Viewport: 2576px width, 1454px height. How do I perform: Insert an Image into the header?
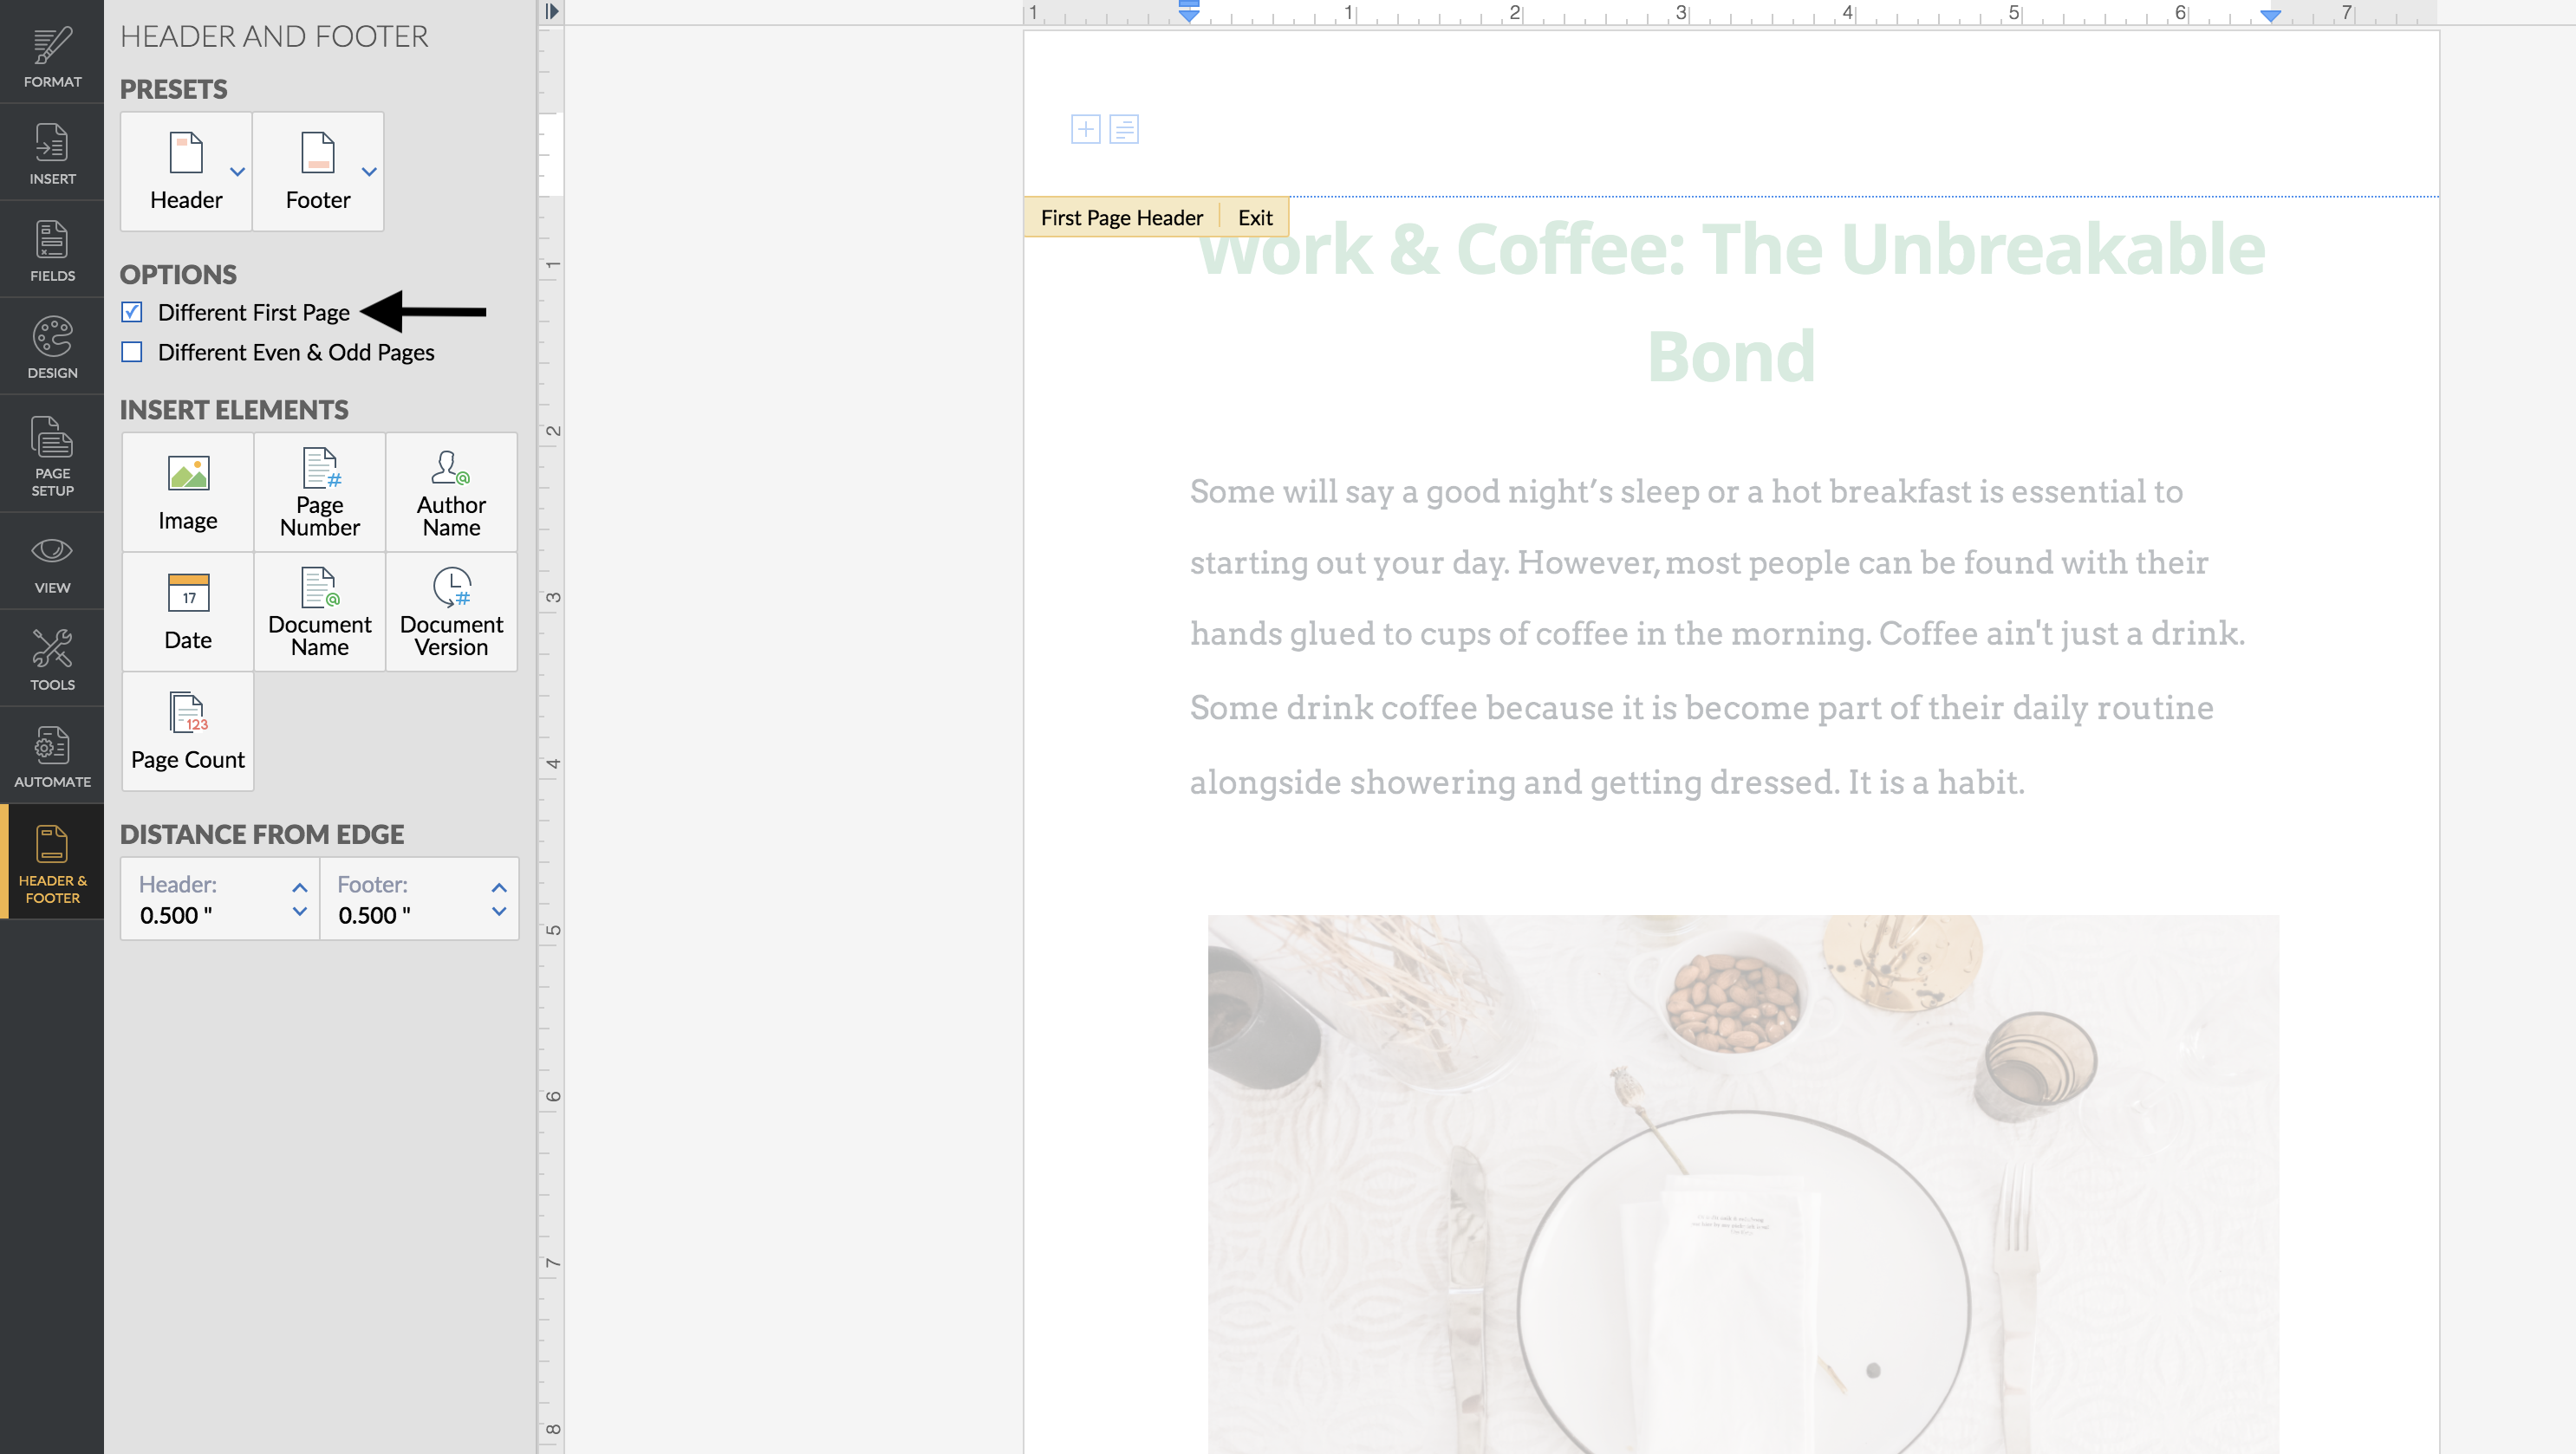(188, 492)
